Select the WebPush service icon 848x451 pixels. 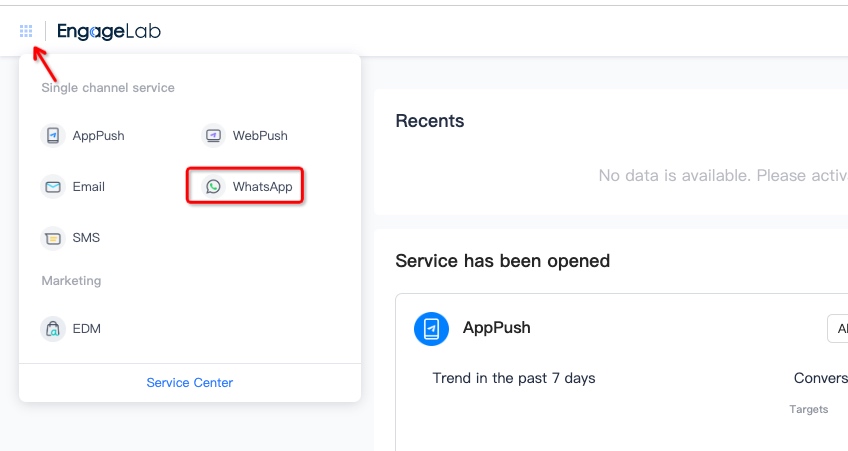pyautogui.click(x=214, y=135)
